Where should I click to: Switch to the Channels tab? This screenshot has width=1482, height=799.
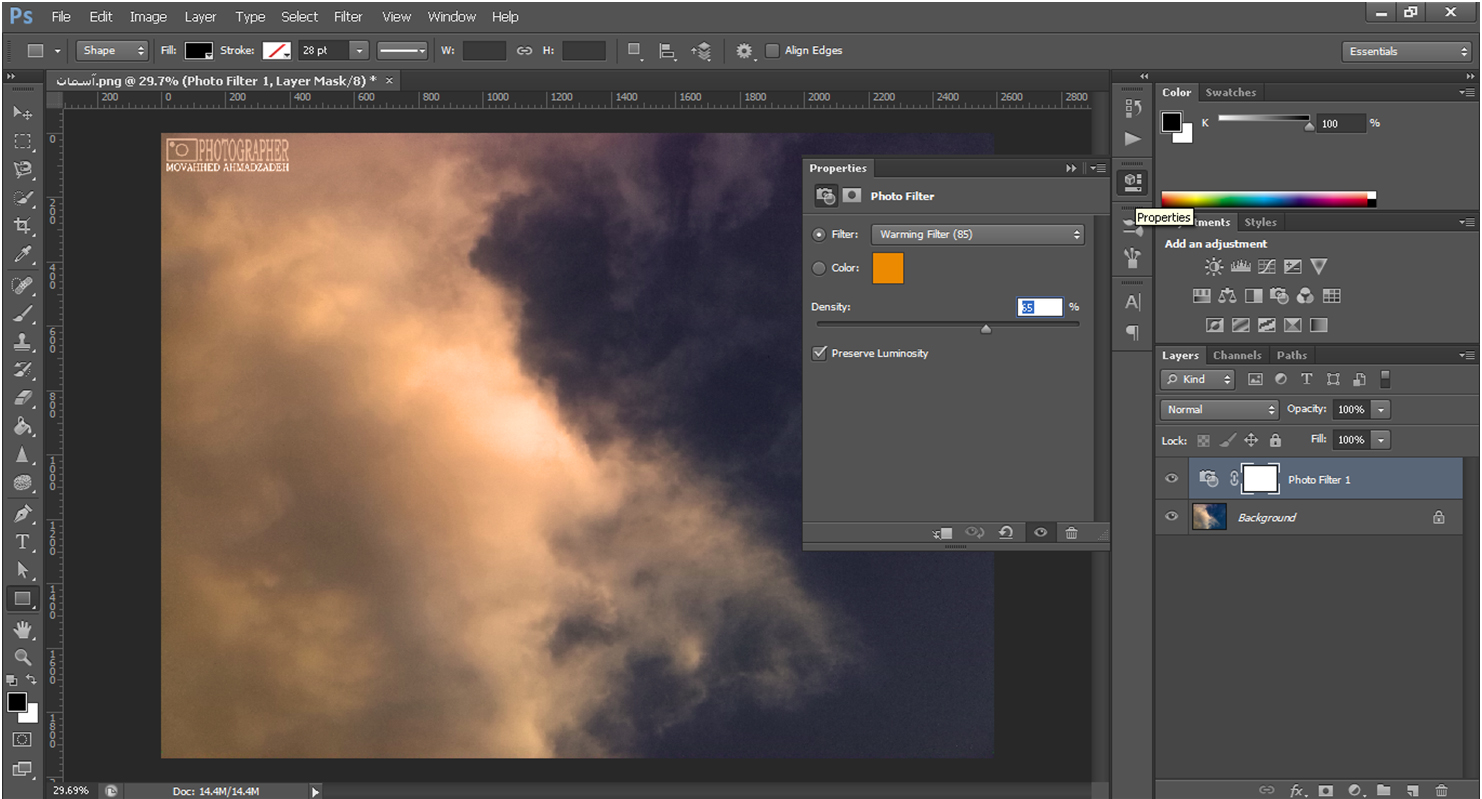point(1237,355)
